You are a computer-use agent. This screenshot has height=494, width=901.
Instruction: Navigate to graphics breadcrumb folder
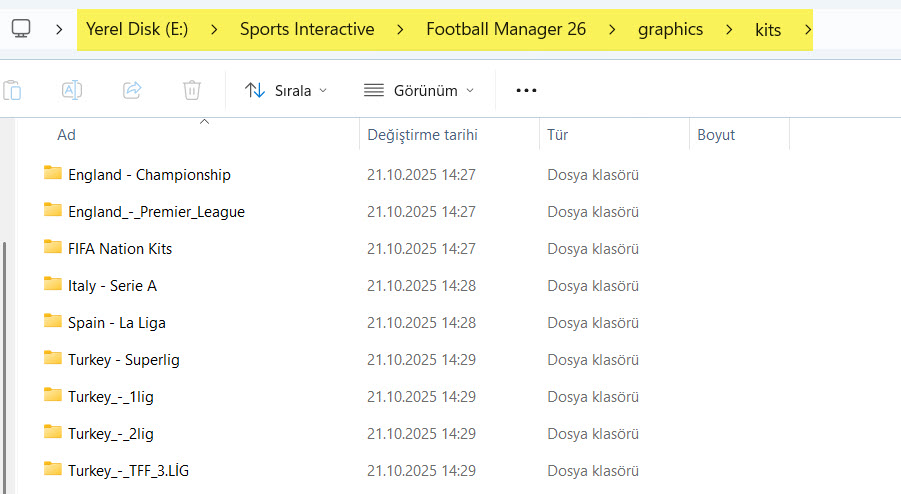[x=670, y=29]
